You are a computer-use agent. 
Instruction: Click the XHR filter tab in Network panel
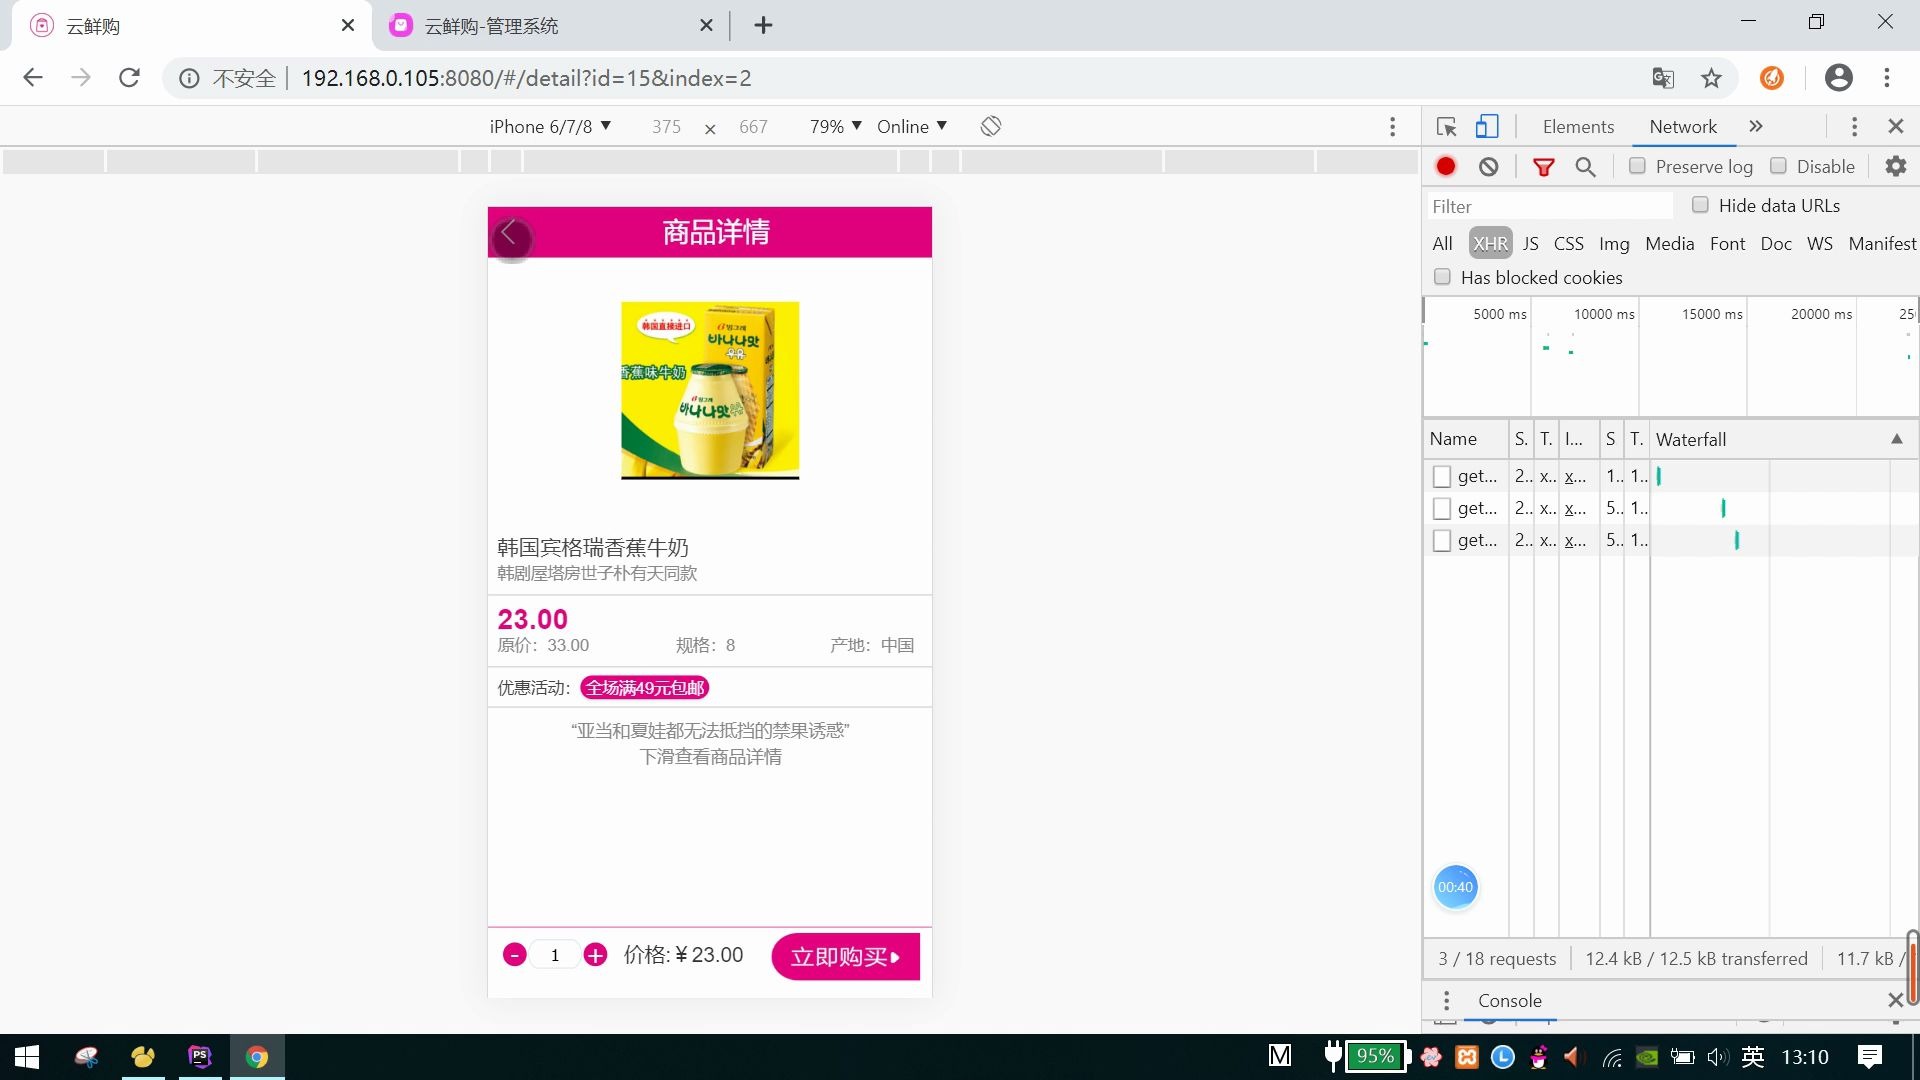tap(1491, 243)
